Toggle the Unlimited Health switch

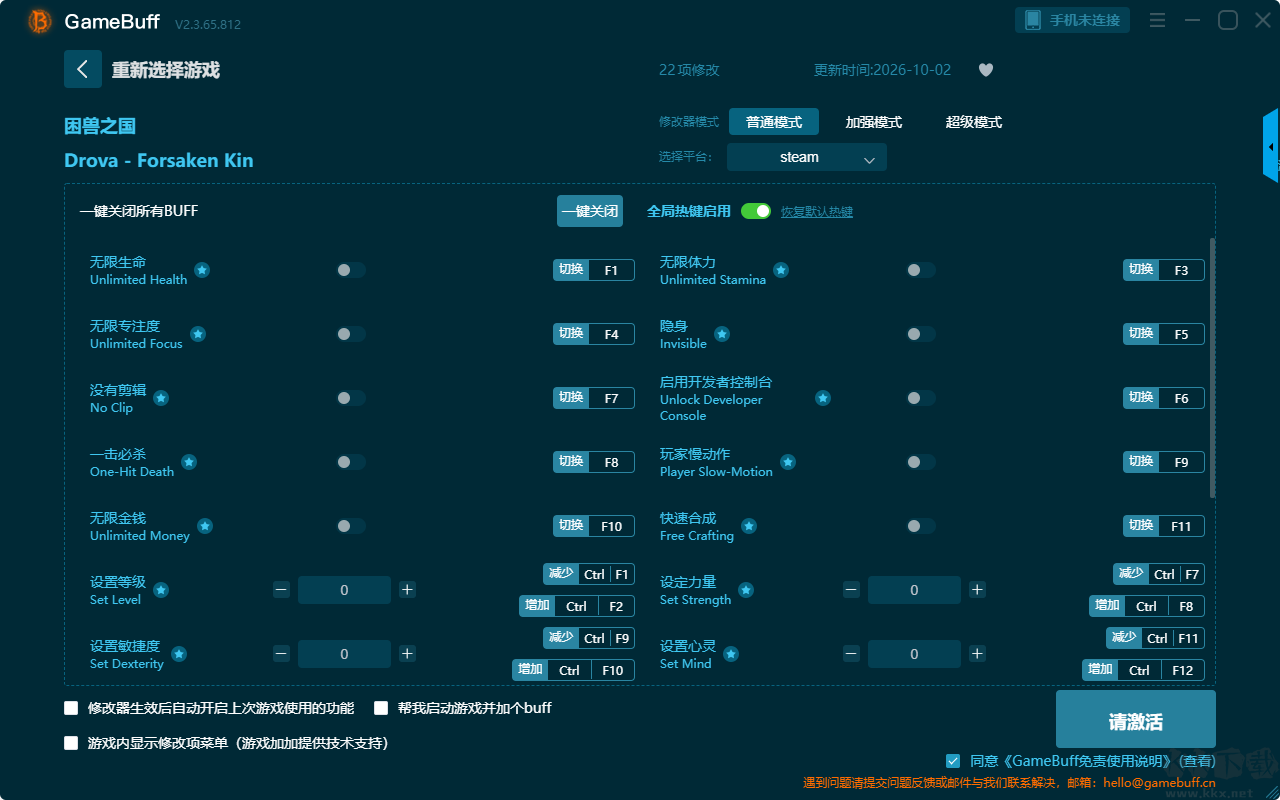pyautogui.click(x=351, y=270)
